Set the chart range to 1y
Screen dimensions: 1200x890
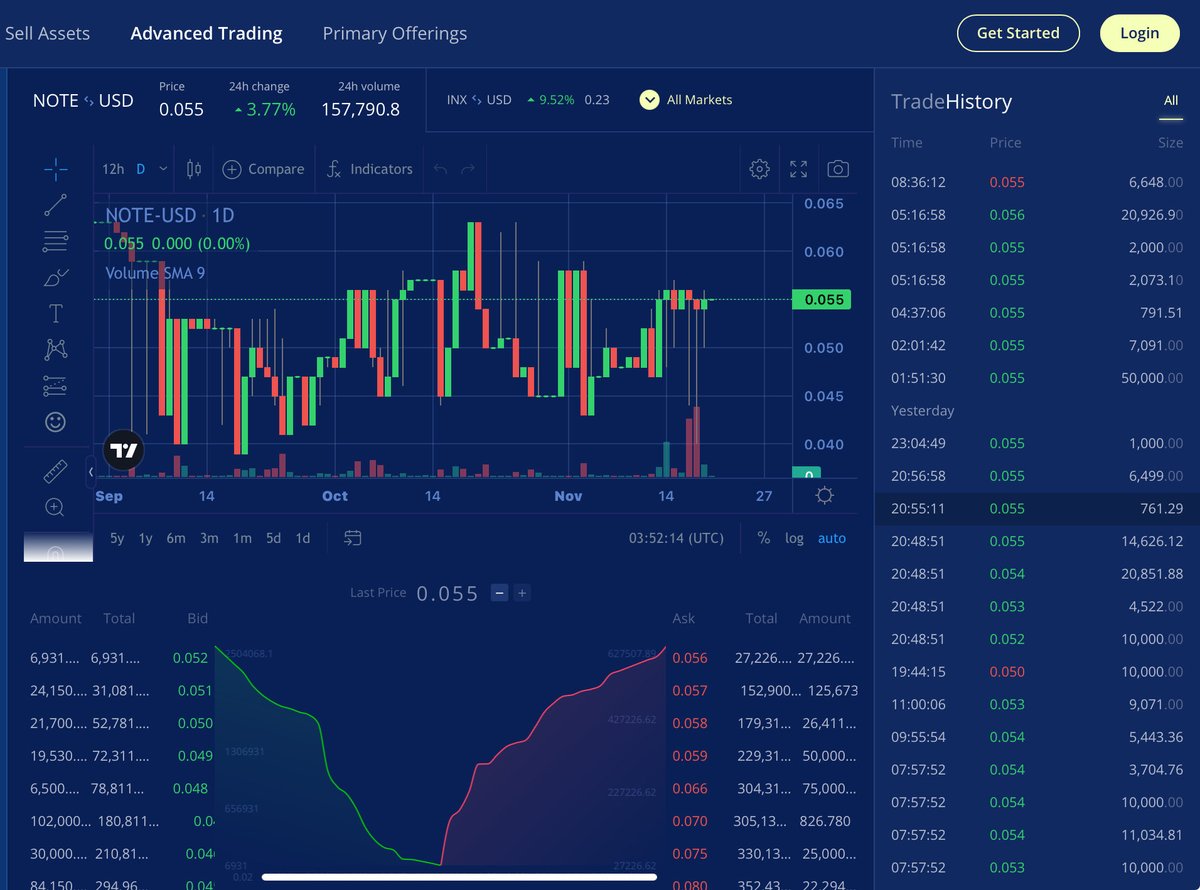tap(146, 538)
